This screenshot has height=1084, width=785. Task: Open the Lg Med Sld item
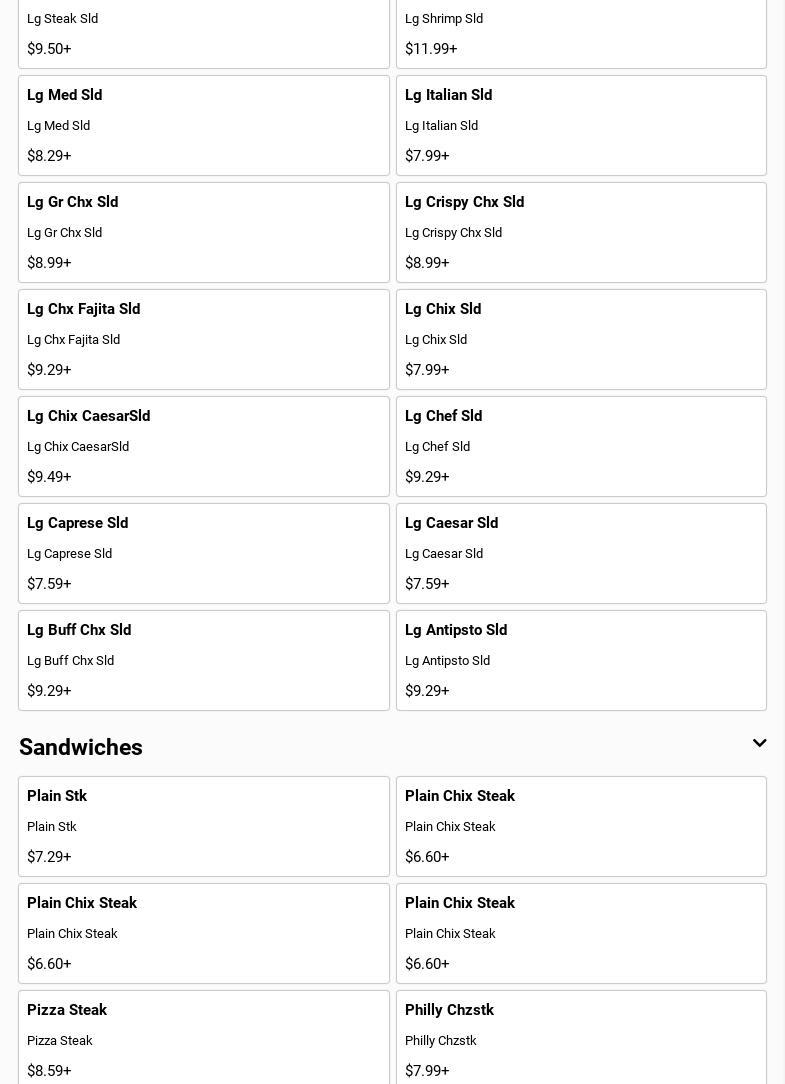tap(203, 125)
